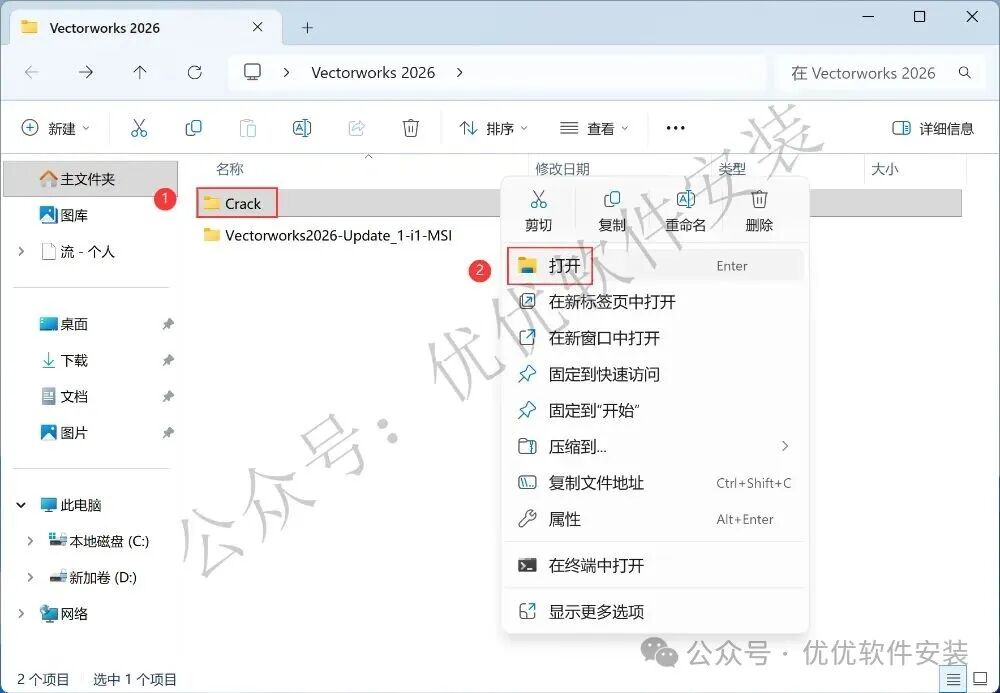Sort by the 修改日期 column header
The width and height of the screenshot is (1000, 693).
(x=562, y=169)
